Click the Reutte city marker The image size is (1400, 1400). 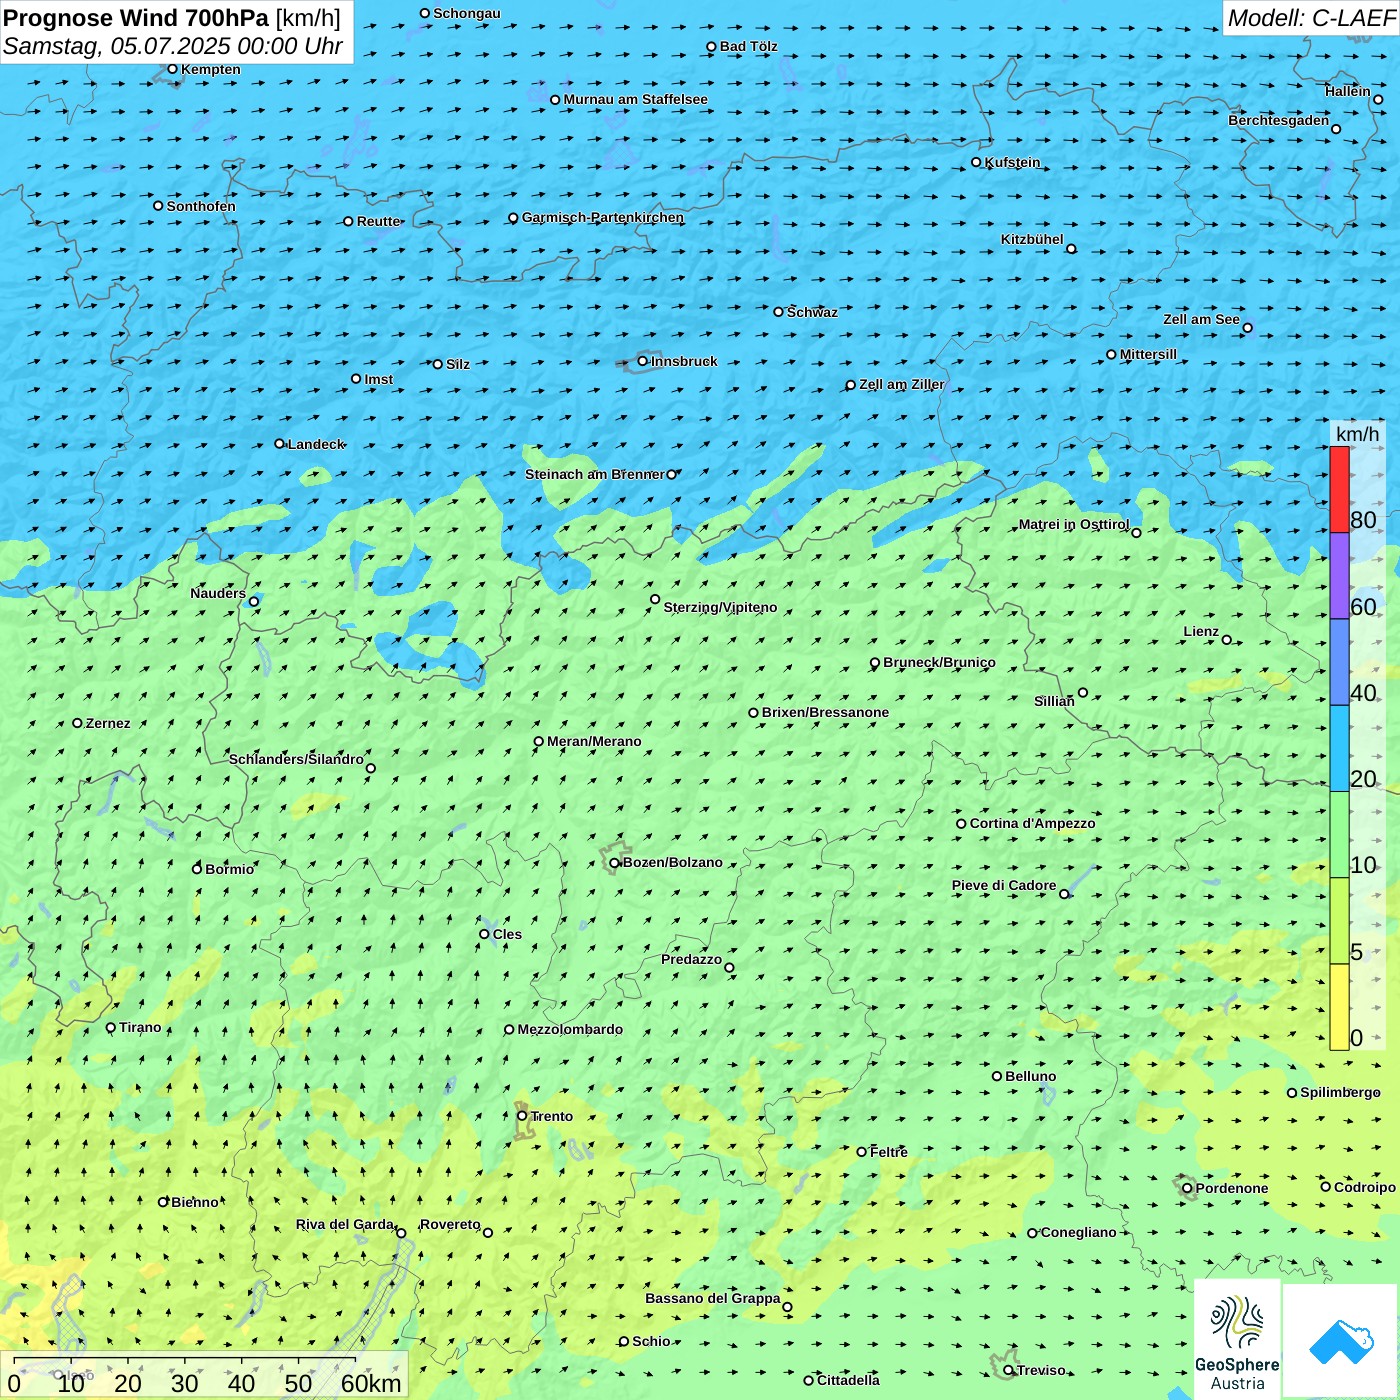[349, 221]
